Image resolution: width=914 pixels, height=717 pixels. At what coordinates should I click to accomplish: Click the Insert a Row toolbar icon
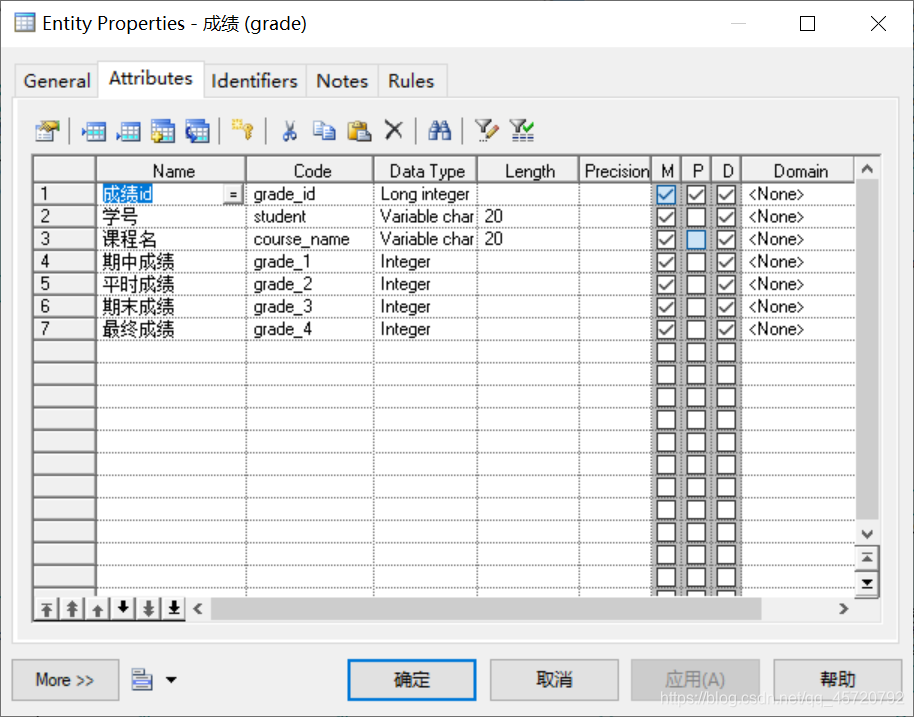93,130
